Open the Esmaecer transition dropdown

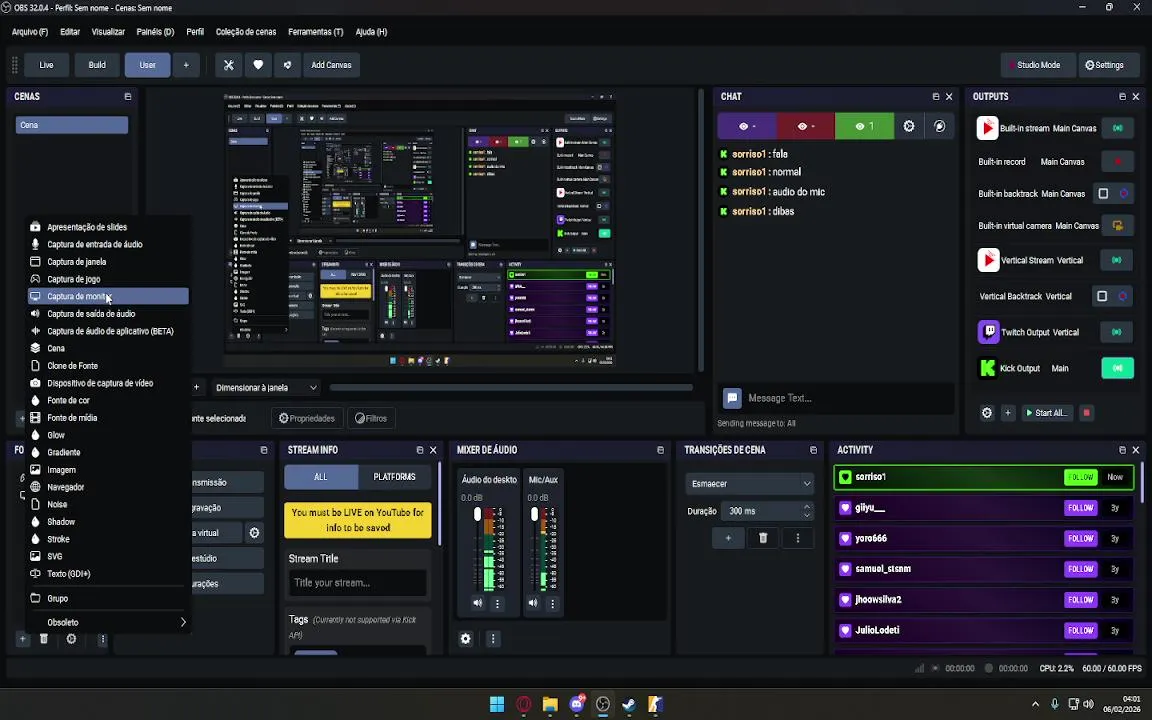(x=749, y=483)
